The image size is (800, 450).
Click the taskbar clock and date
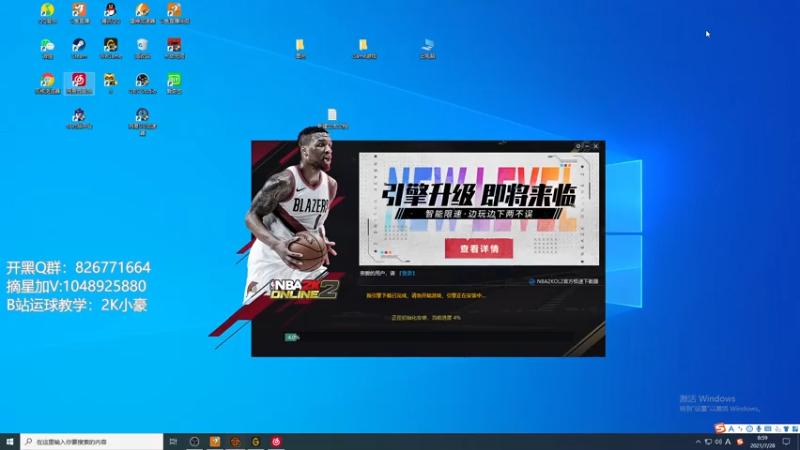click(x=762, y=442)
